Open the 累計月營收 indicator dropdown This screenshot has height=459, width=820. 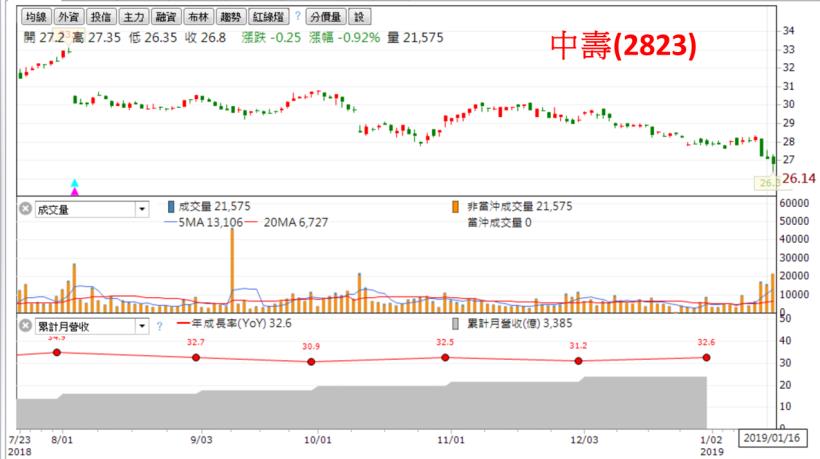point(142,327)
